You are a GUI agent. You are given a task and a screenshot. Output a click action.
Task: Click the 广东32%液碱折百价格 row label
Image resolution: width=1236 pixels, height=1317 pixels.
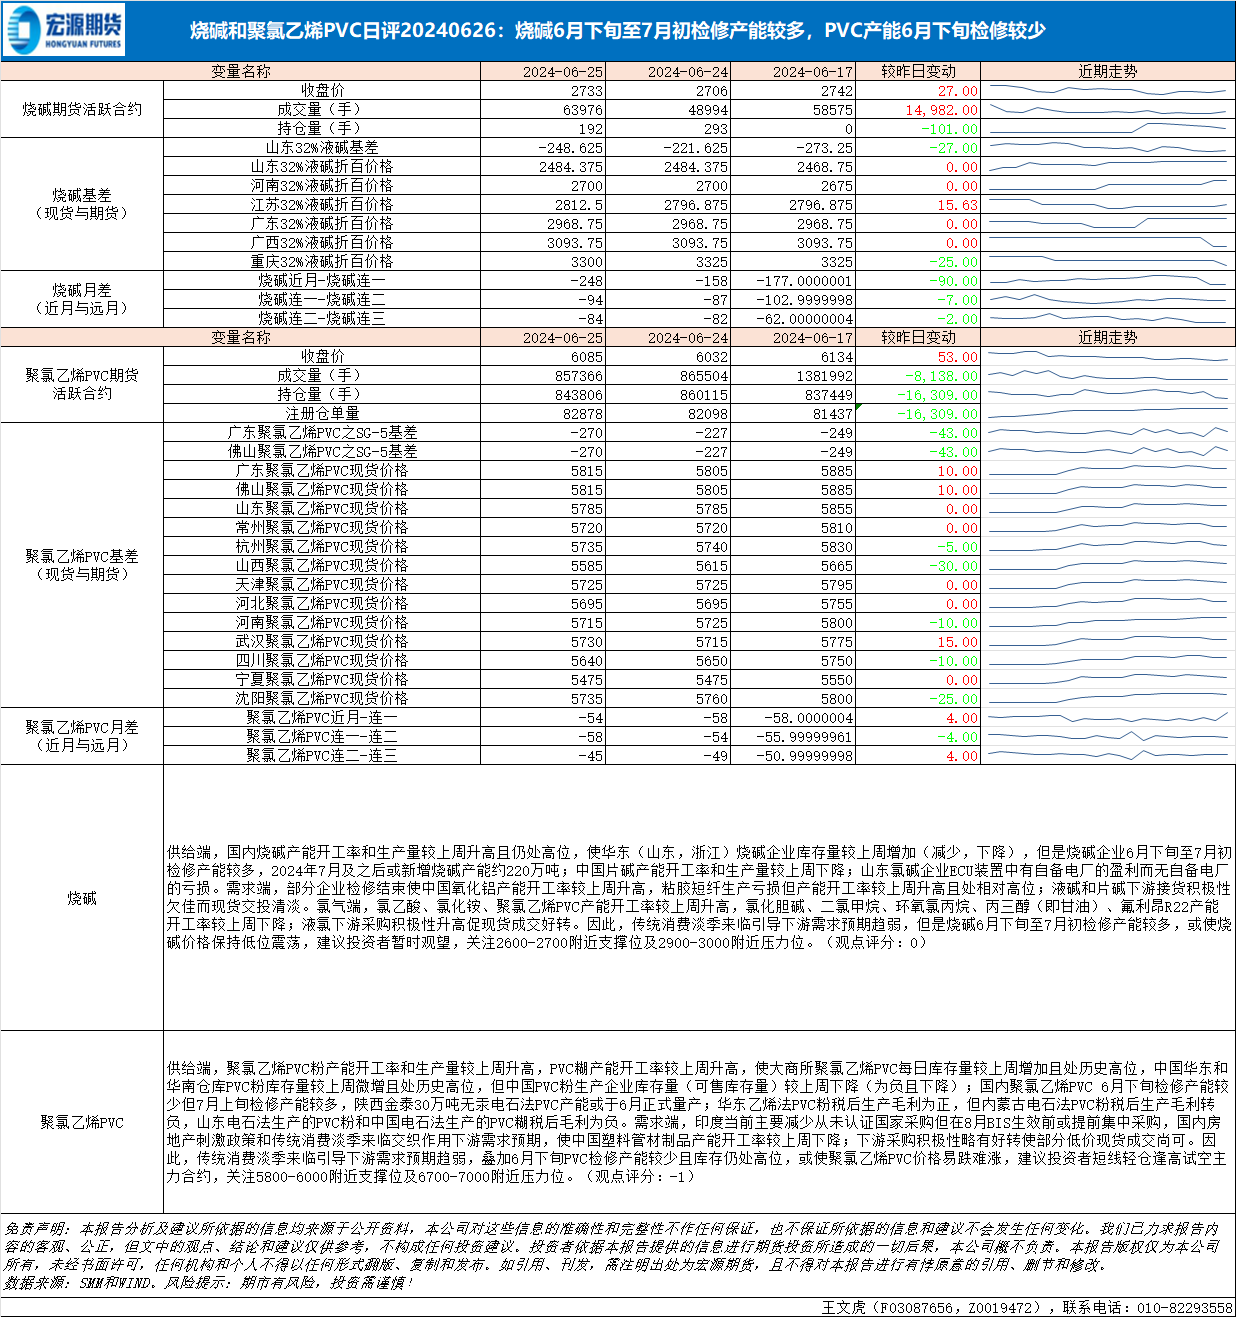click(x=321, y=224)
